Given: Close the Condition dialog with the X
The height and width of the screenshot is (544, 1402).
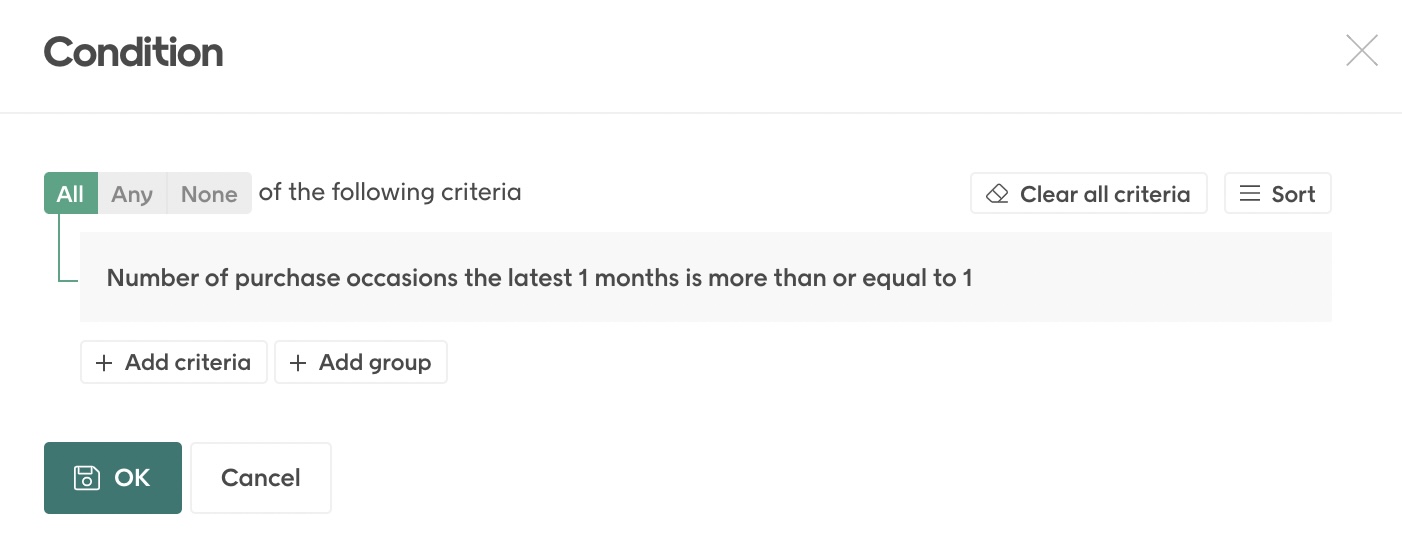Looking at the screenshot, I should point(1361,51).
